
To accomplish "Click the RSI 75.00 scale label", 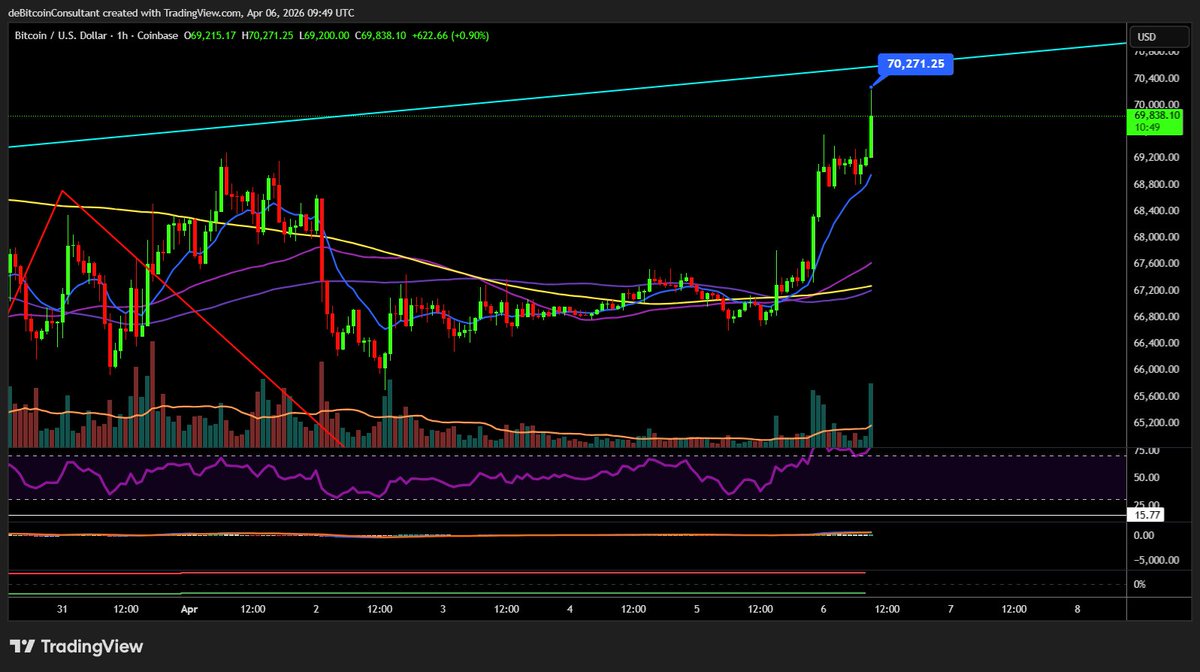I will pyautogui.click(x=1147, y=451).
